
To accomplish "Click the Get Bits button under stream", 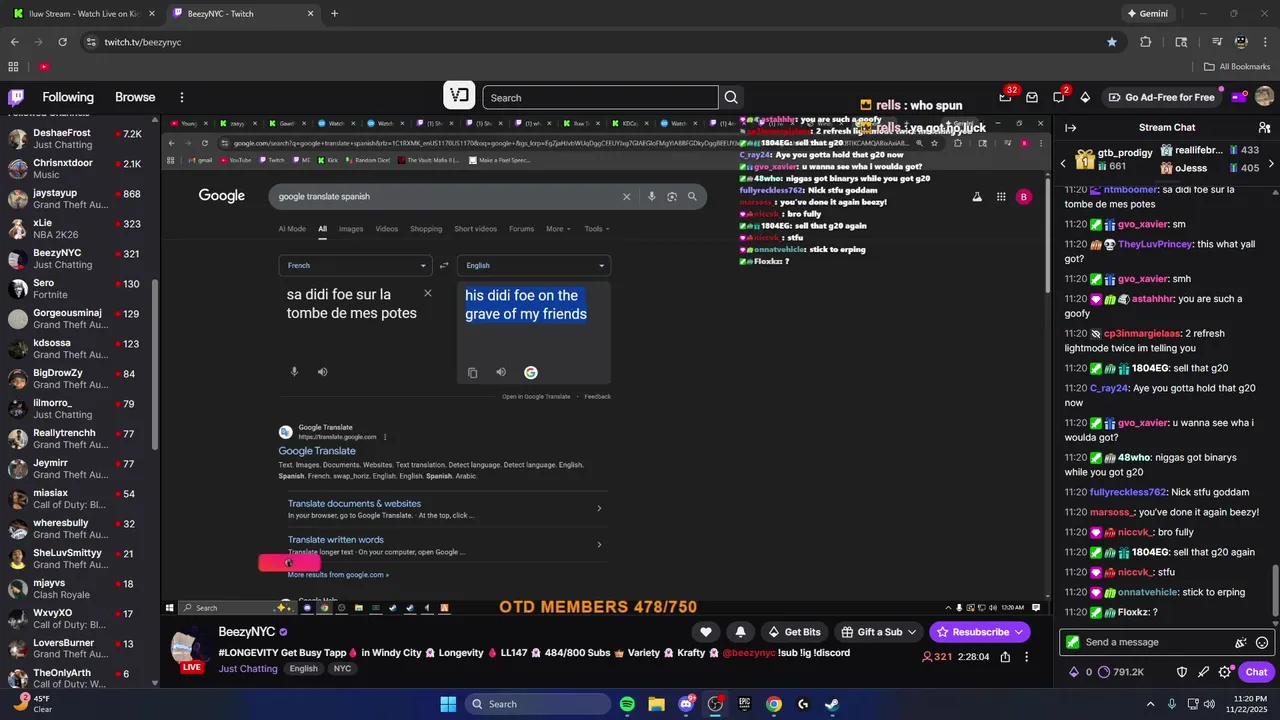I will [794, 632].
